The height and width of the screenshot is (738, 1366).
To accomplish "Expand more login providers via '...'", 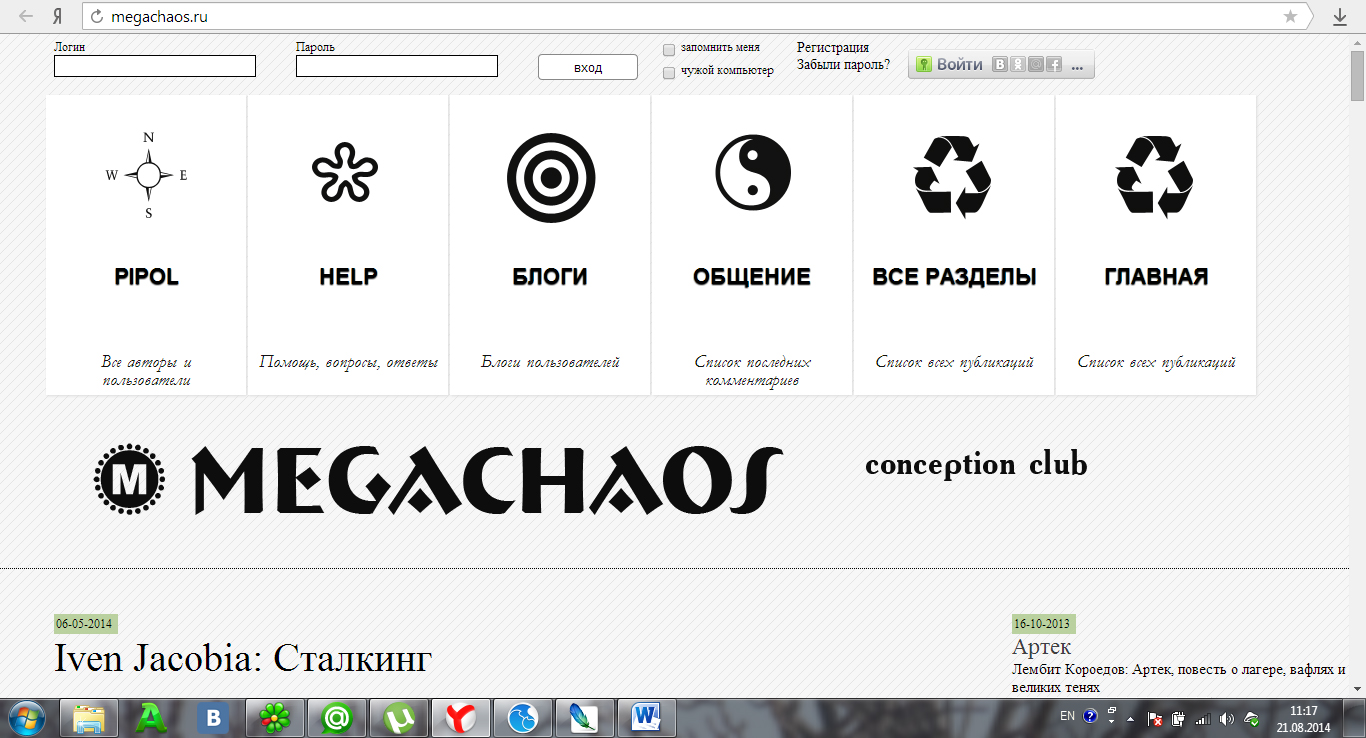I will point(1077,66).
